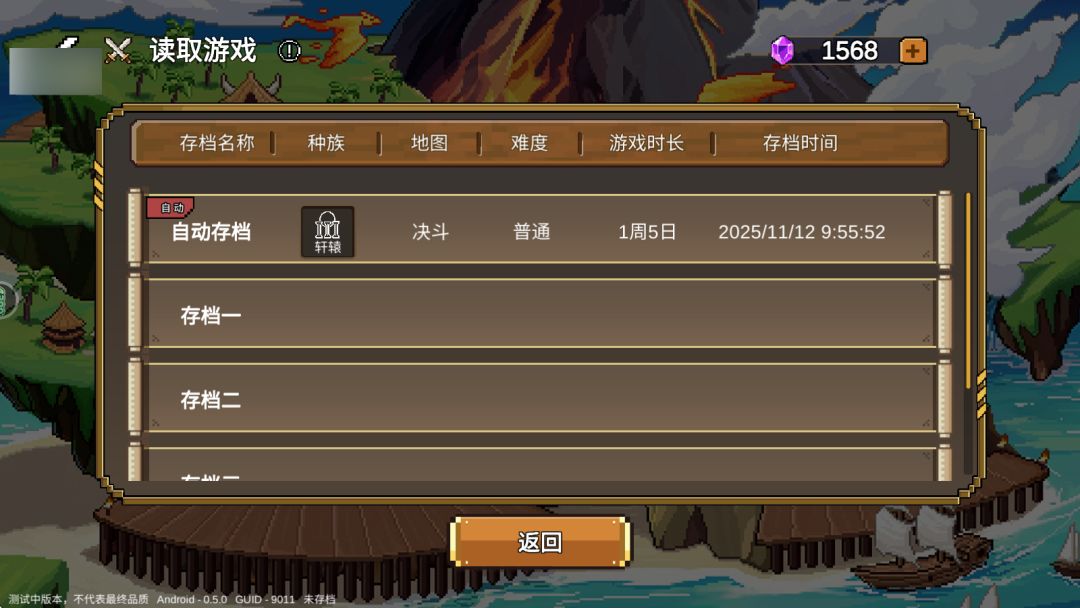Click the 1568 gem balance counter
The image size is (1080, 608).
(x=849, y=50)
